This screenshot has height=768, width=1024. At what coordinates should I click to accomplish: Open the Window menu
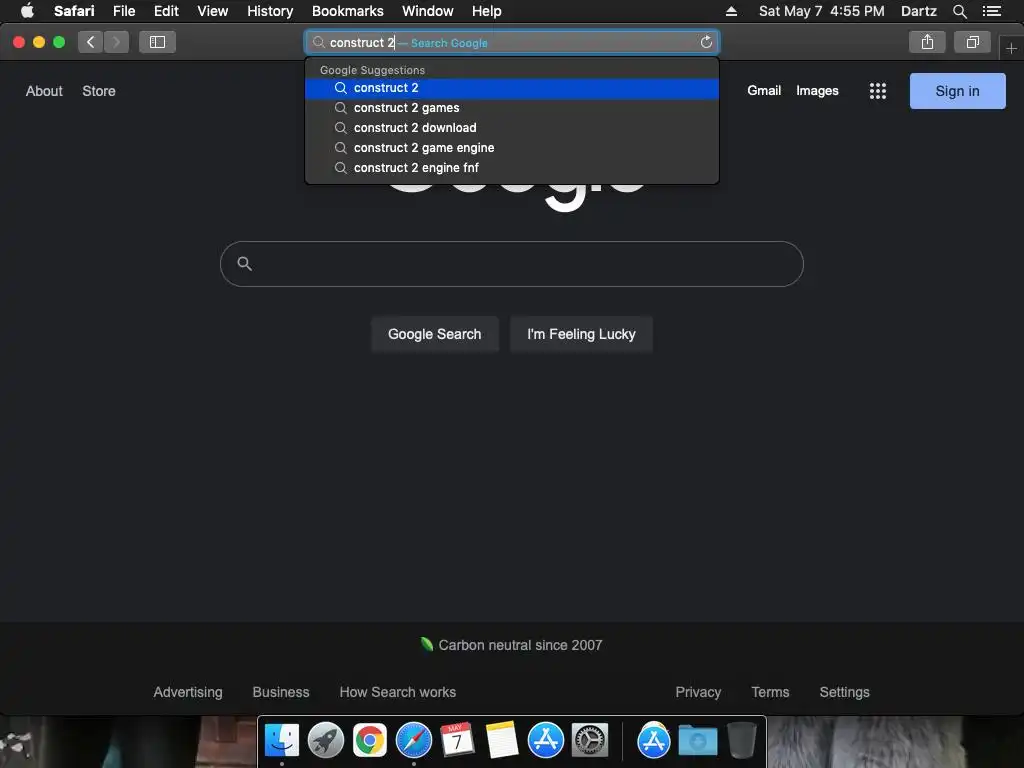[x=428, y=11]
